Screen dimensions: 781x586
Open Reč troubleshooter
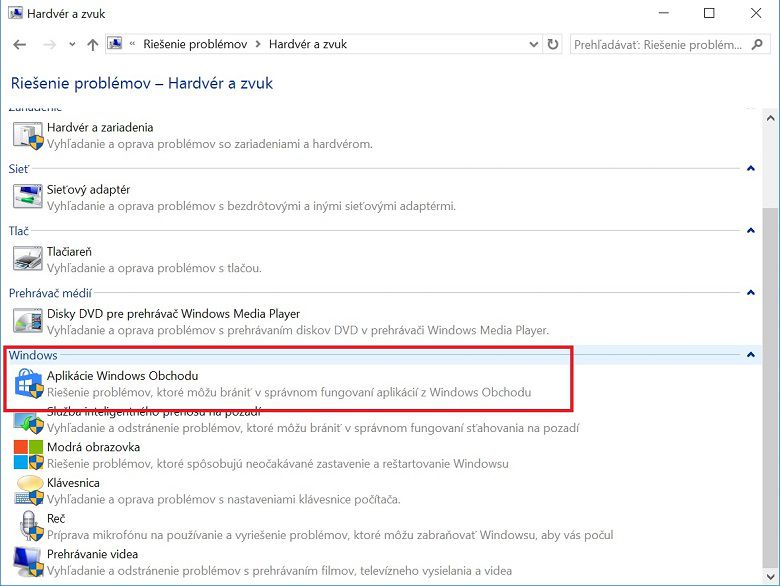pyautogui.click(x=56, y=519)
